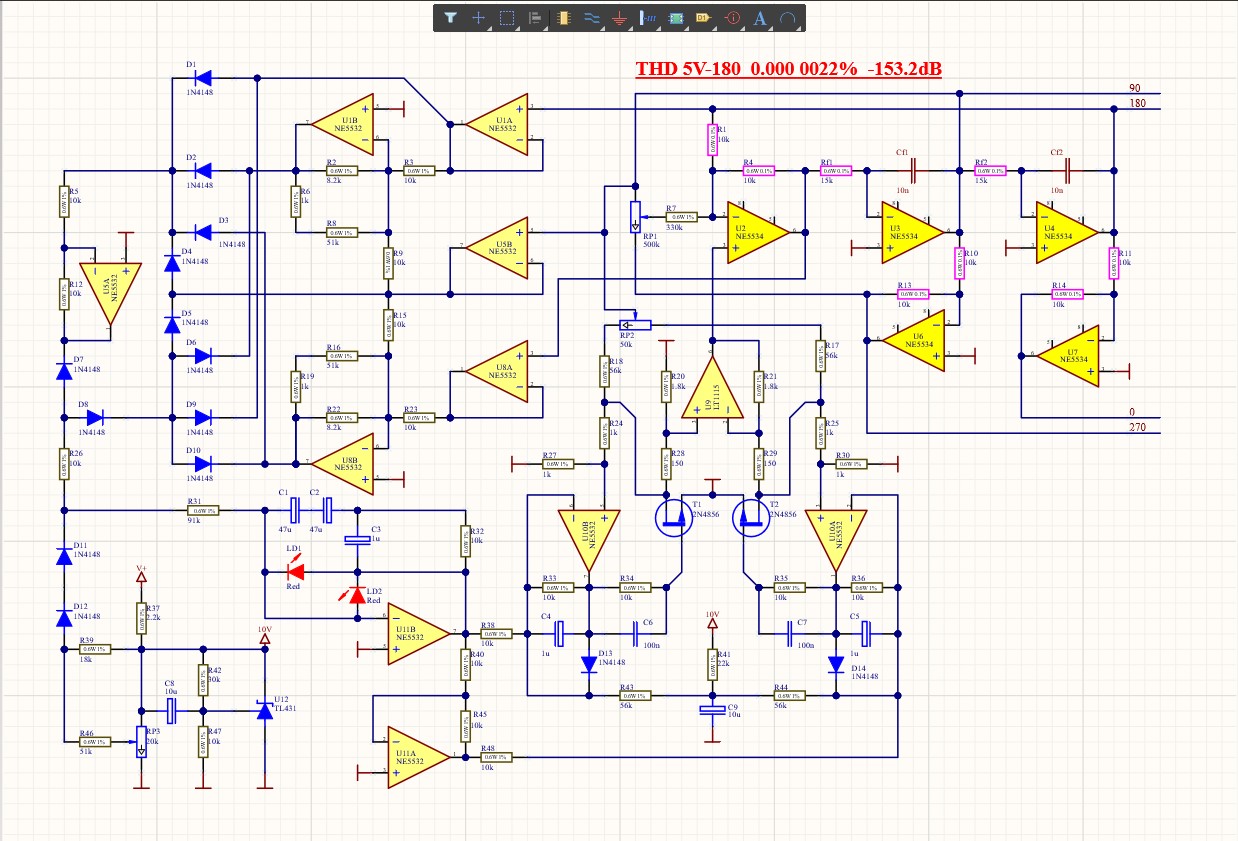Select capacitor C8 10u

[x=172, y=711]
